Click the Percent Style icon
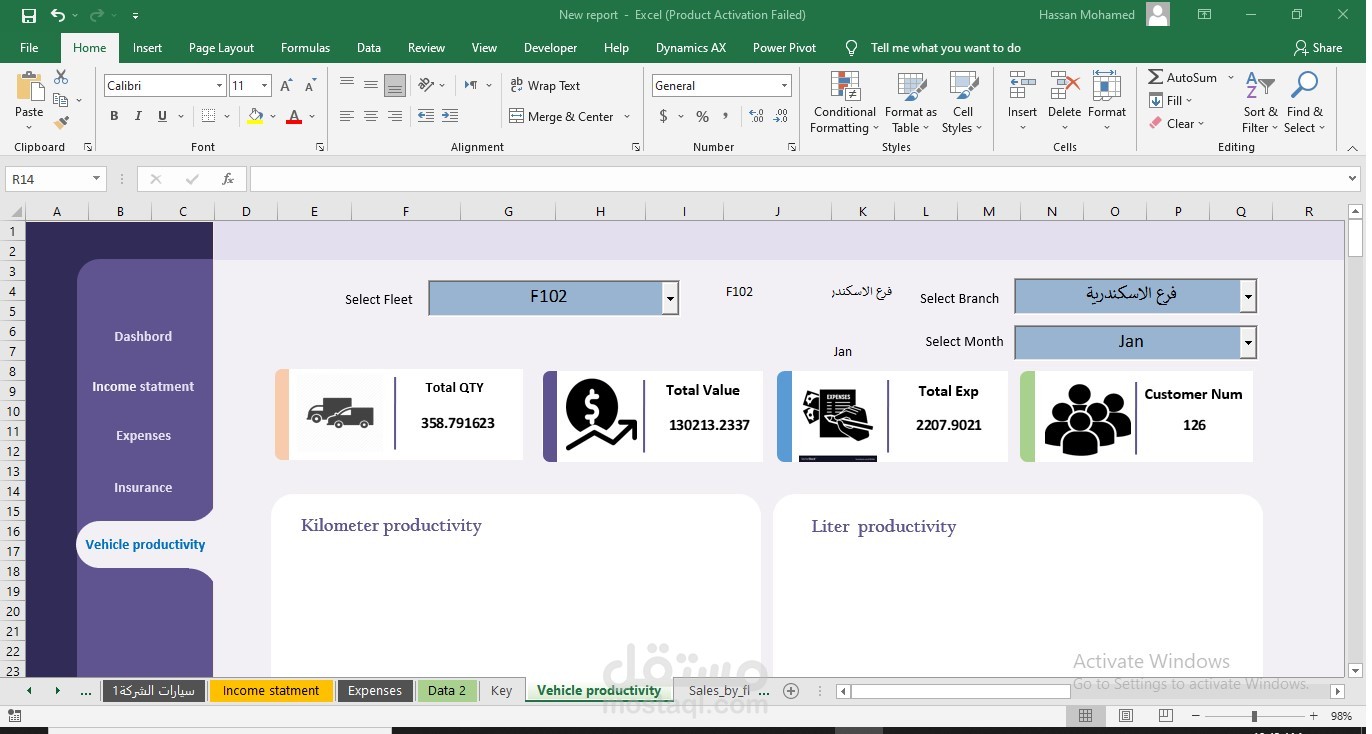The width and height of the screenshot is (1372, 734). tap(702, 116)
